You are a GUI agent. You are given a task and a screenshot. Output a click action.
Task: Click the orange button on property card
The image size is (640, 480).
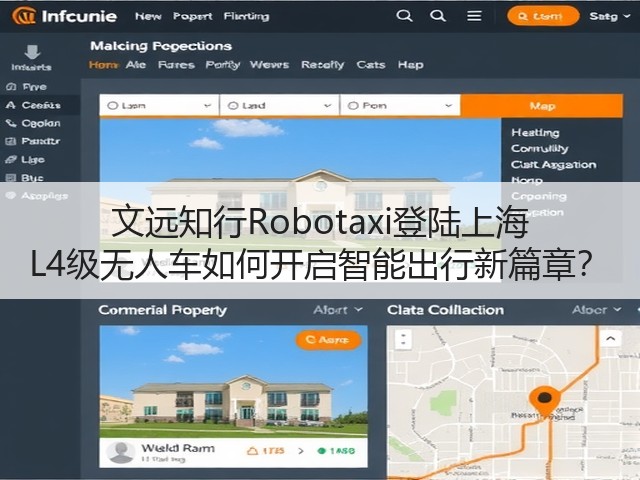coord(328,340)
